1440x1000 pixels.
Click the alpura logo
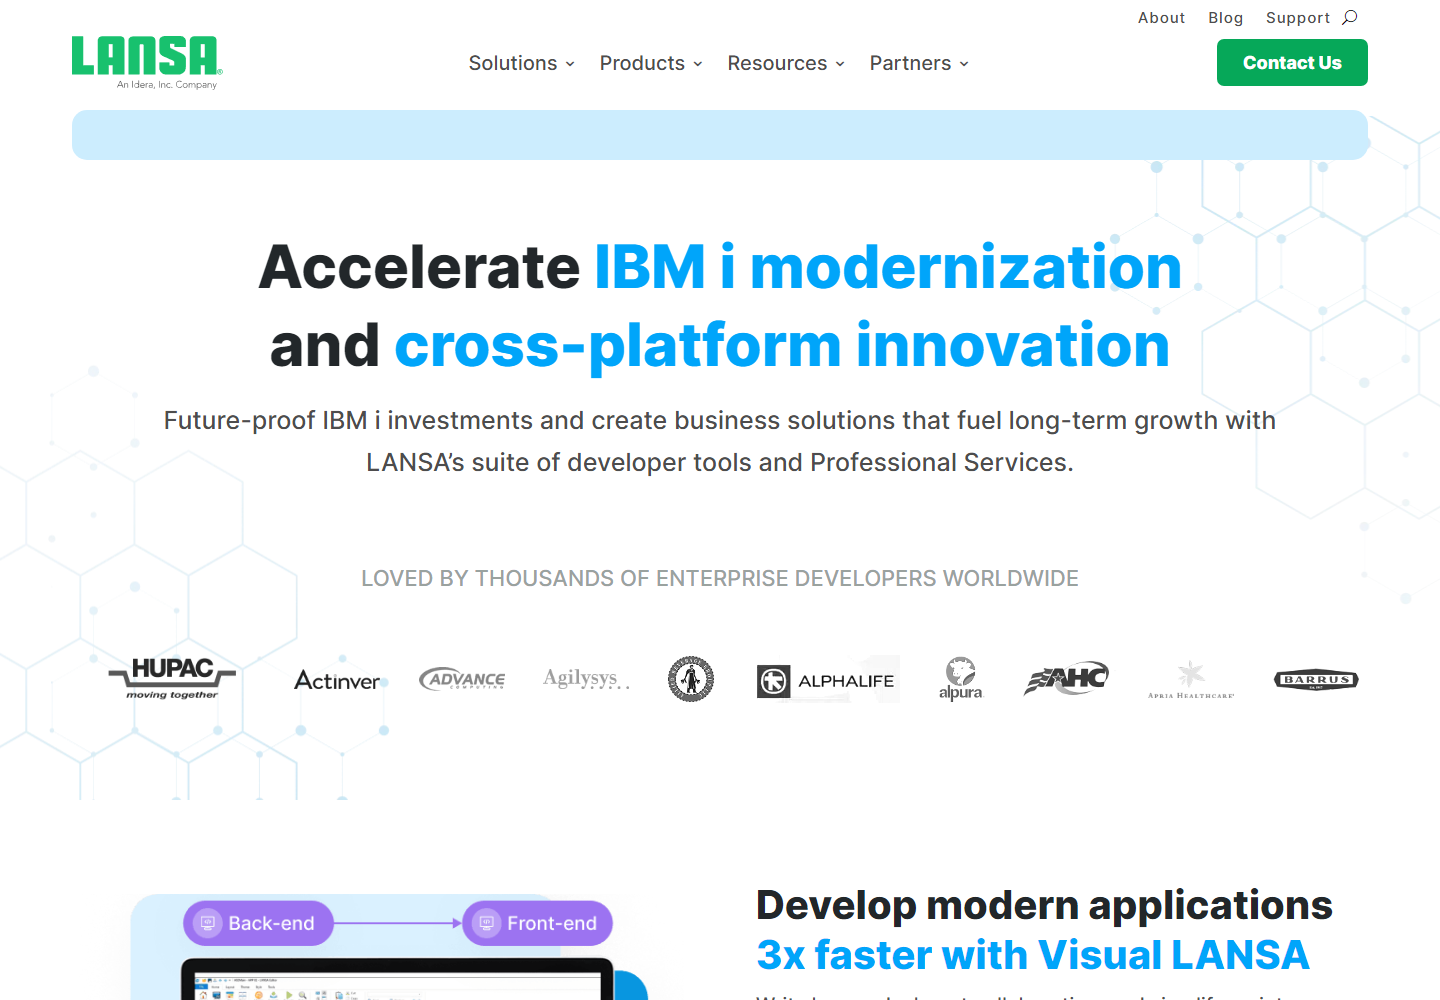click(x=961, y=679)
